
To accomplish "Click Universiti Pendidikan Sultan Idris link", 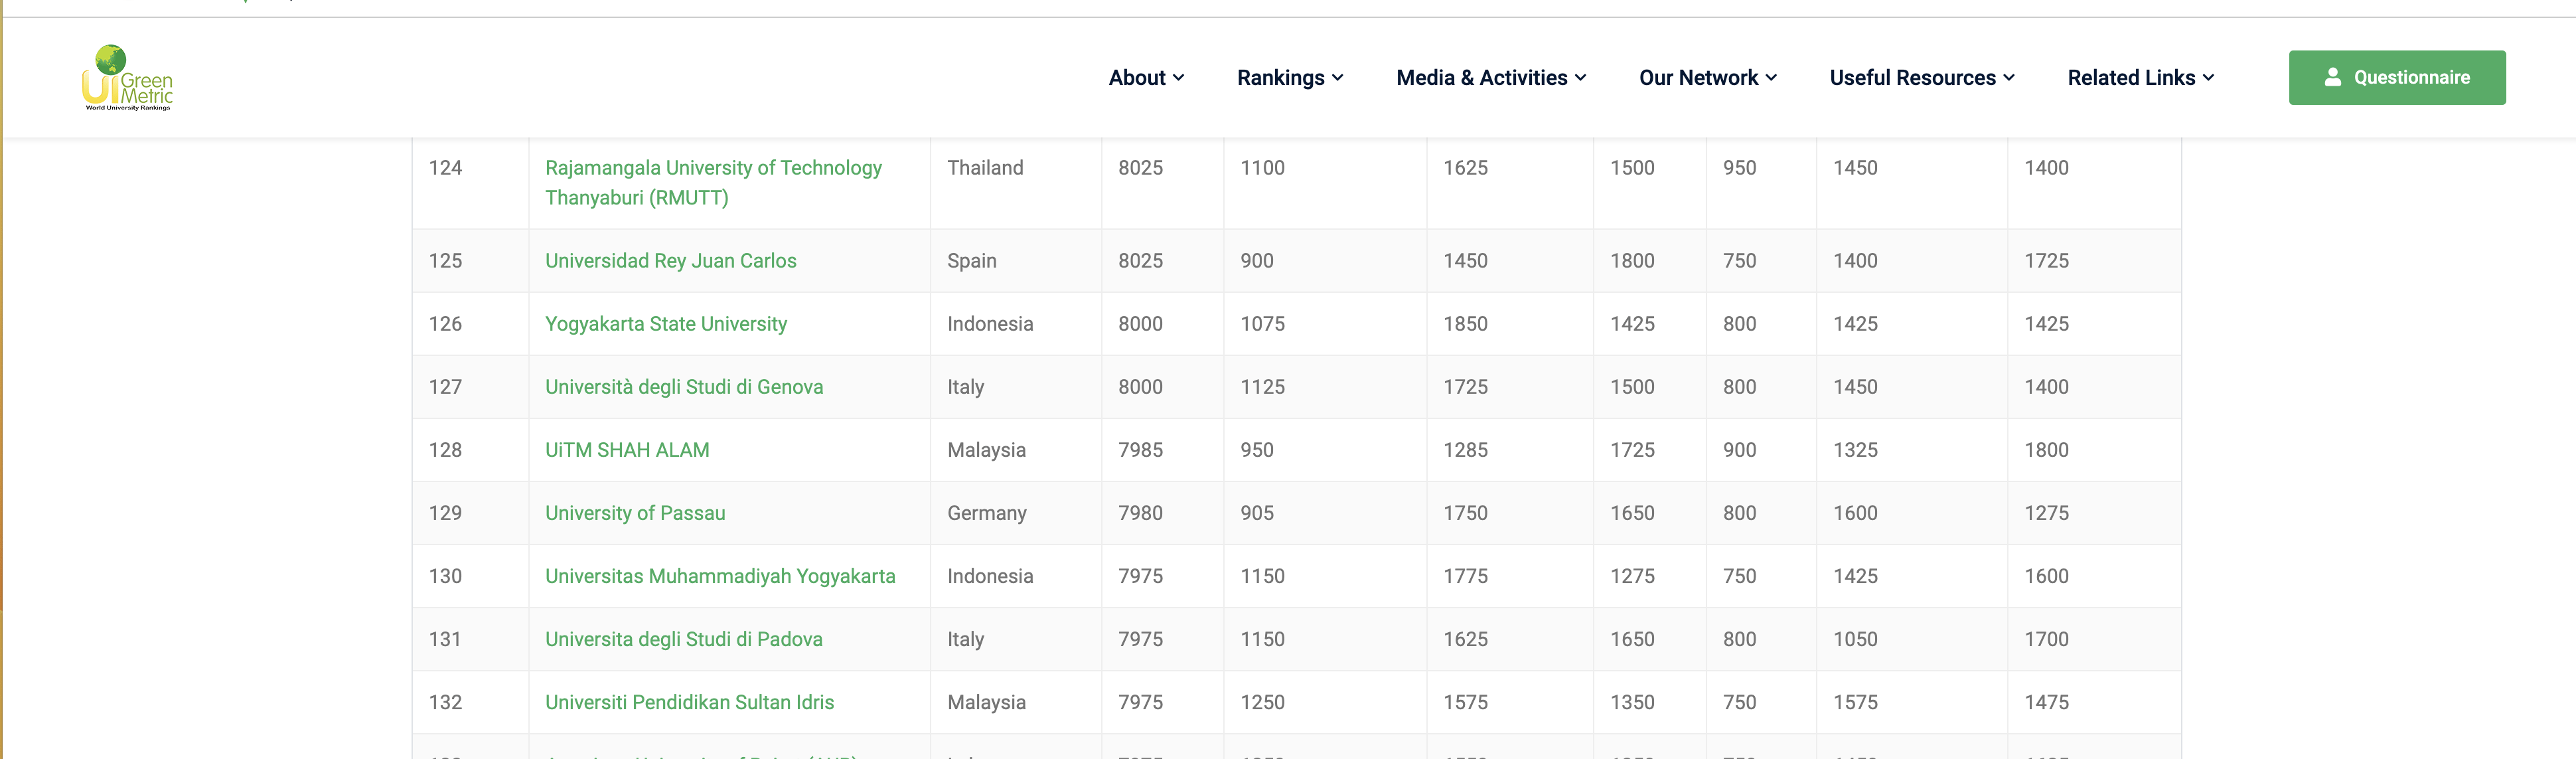I will [x=689, y=702].
